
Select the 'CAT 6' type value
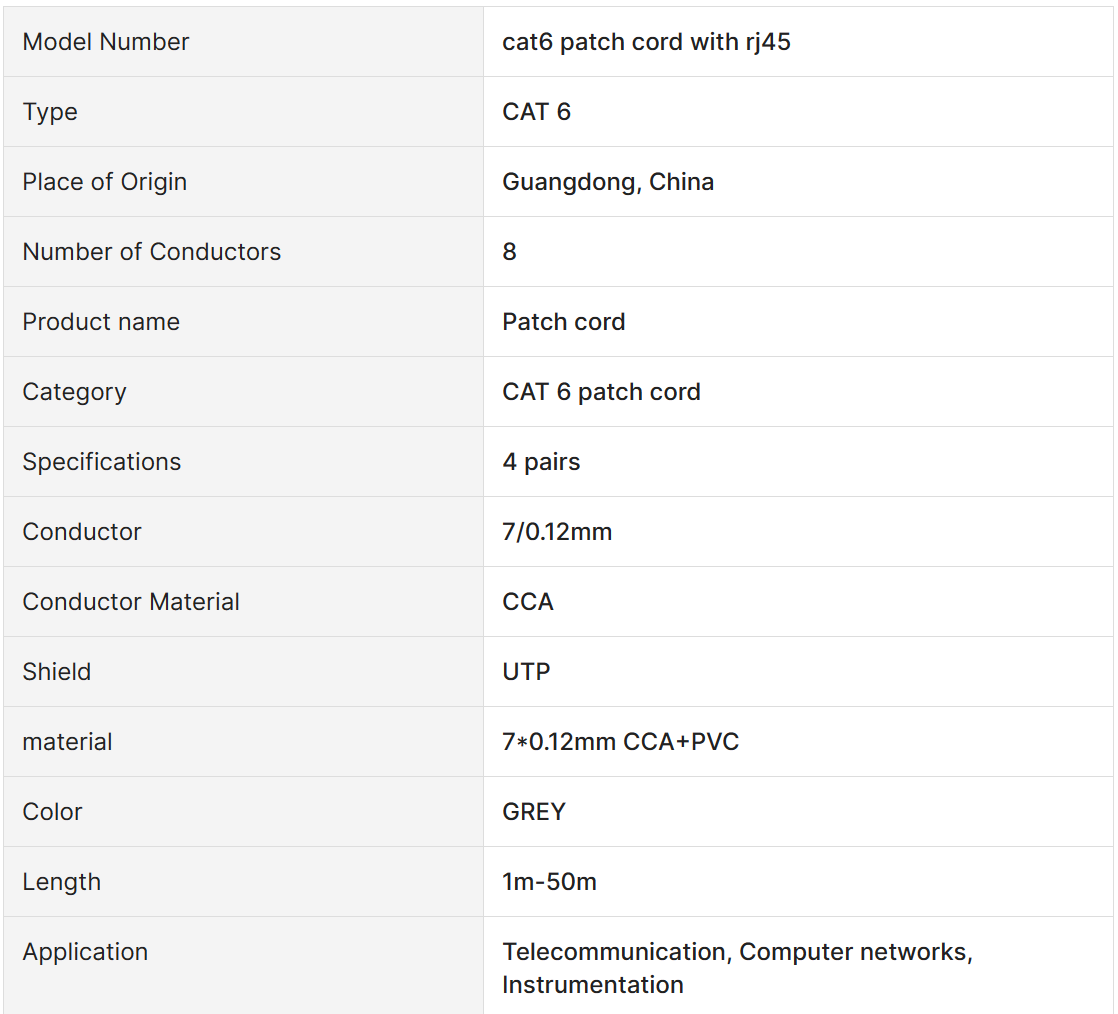(x=536, y=112)
